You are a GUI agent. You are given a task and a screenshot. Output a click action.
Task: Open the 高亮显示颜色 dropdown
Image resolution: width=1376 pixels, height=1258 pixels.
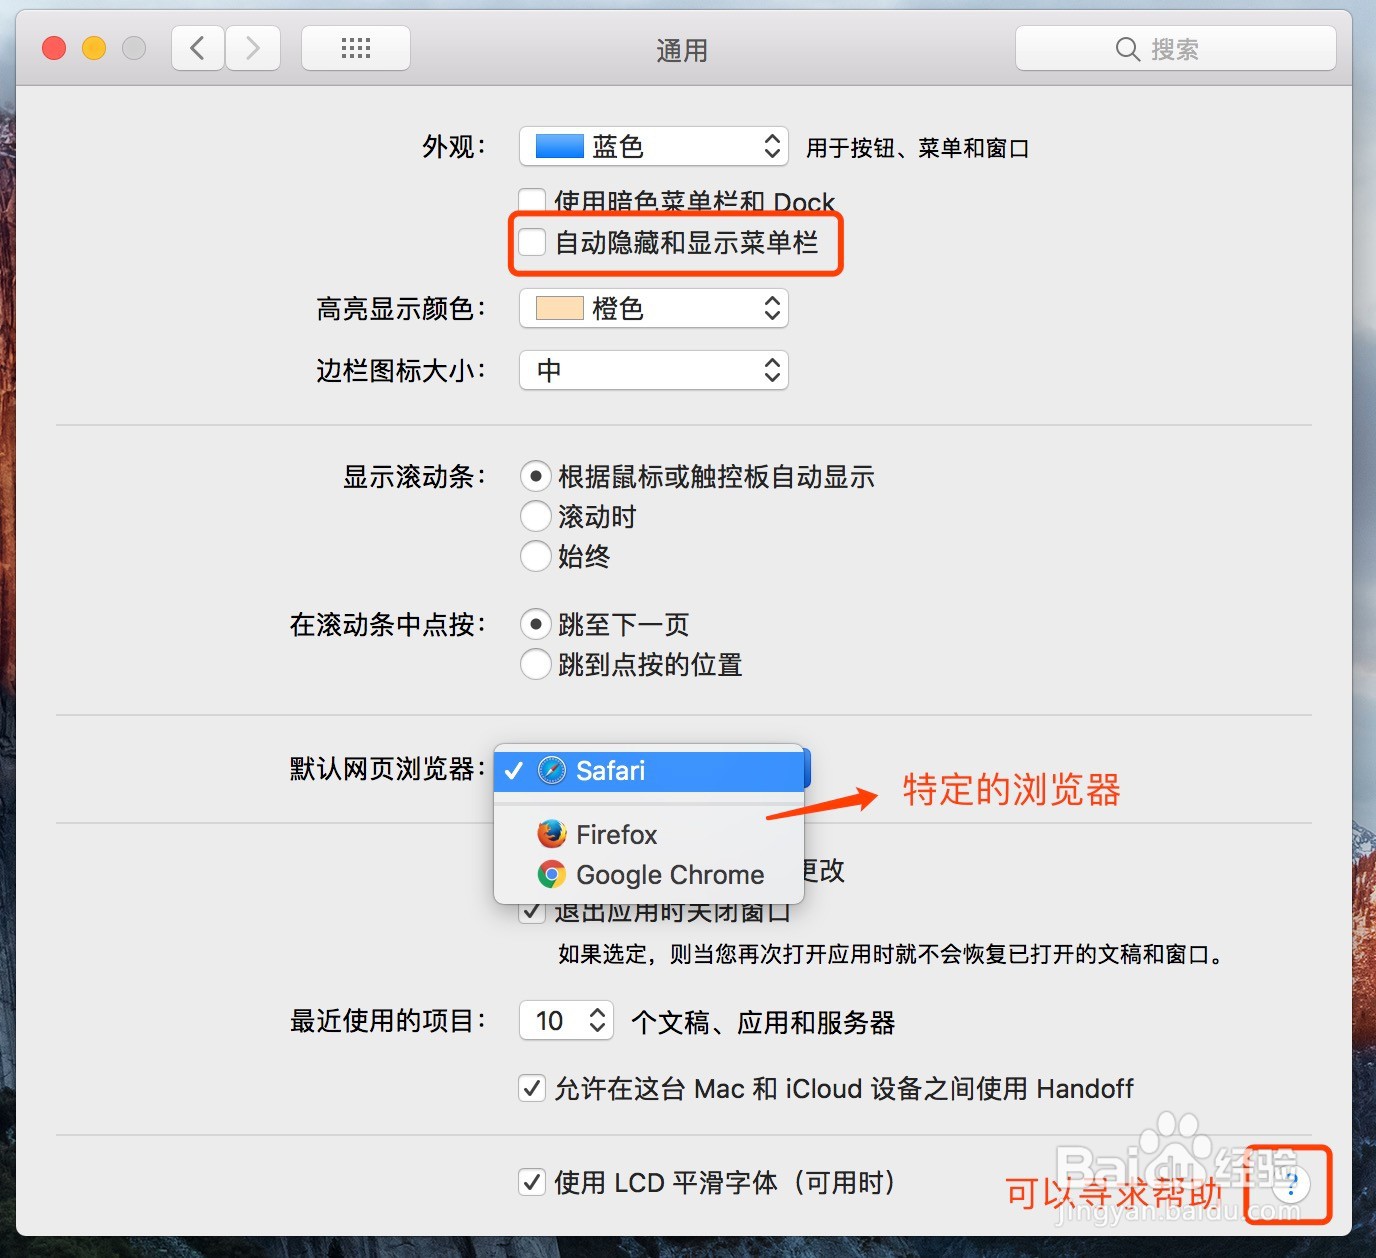(654, 308)
